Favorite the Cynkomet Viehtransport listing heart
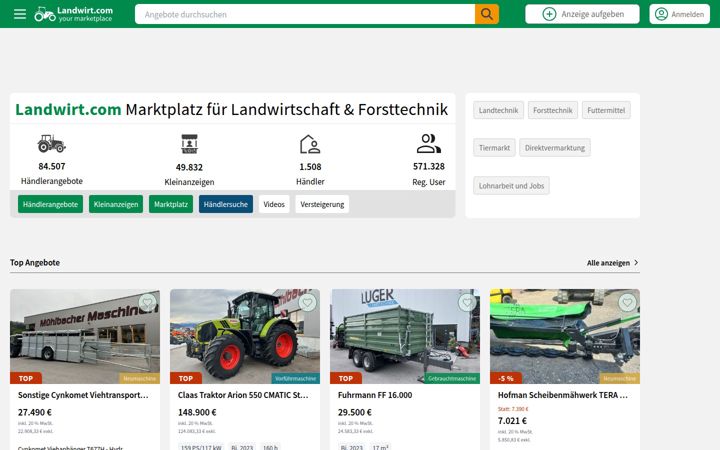The height and width of the screenshot is (450, 720). 147,303
